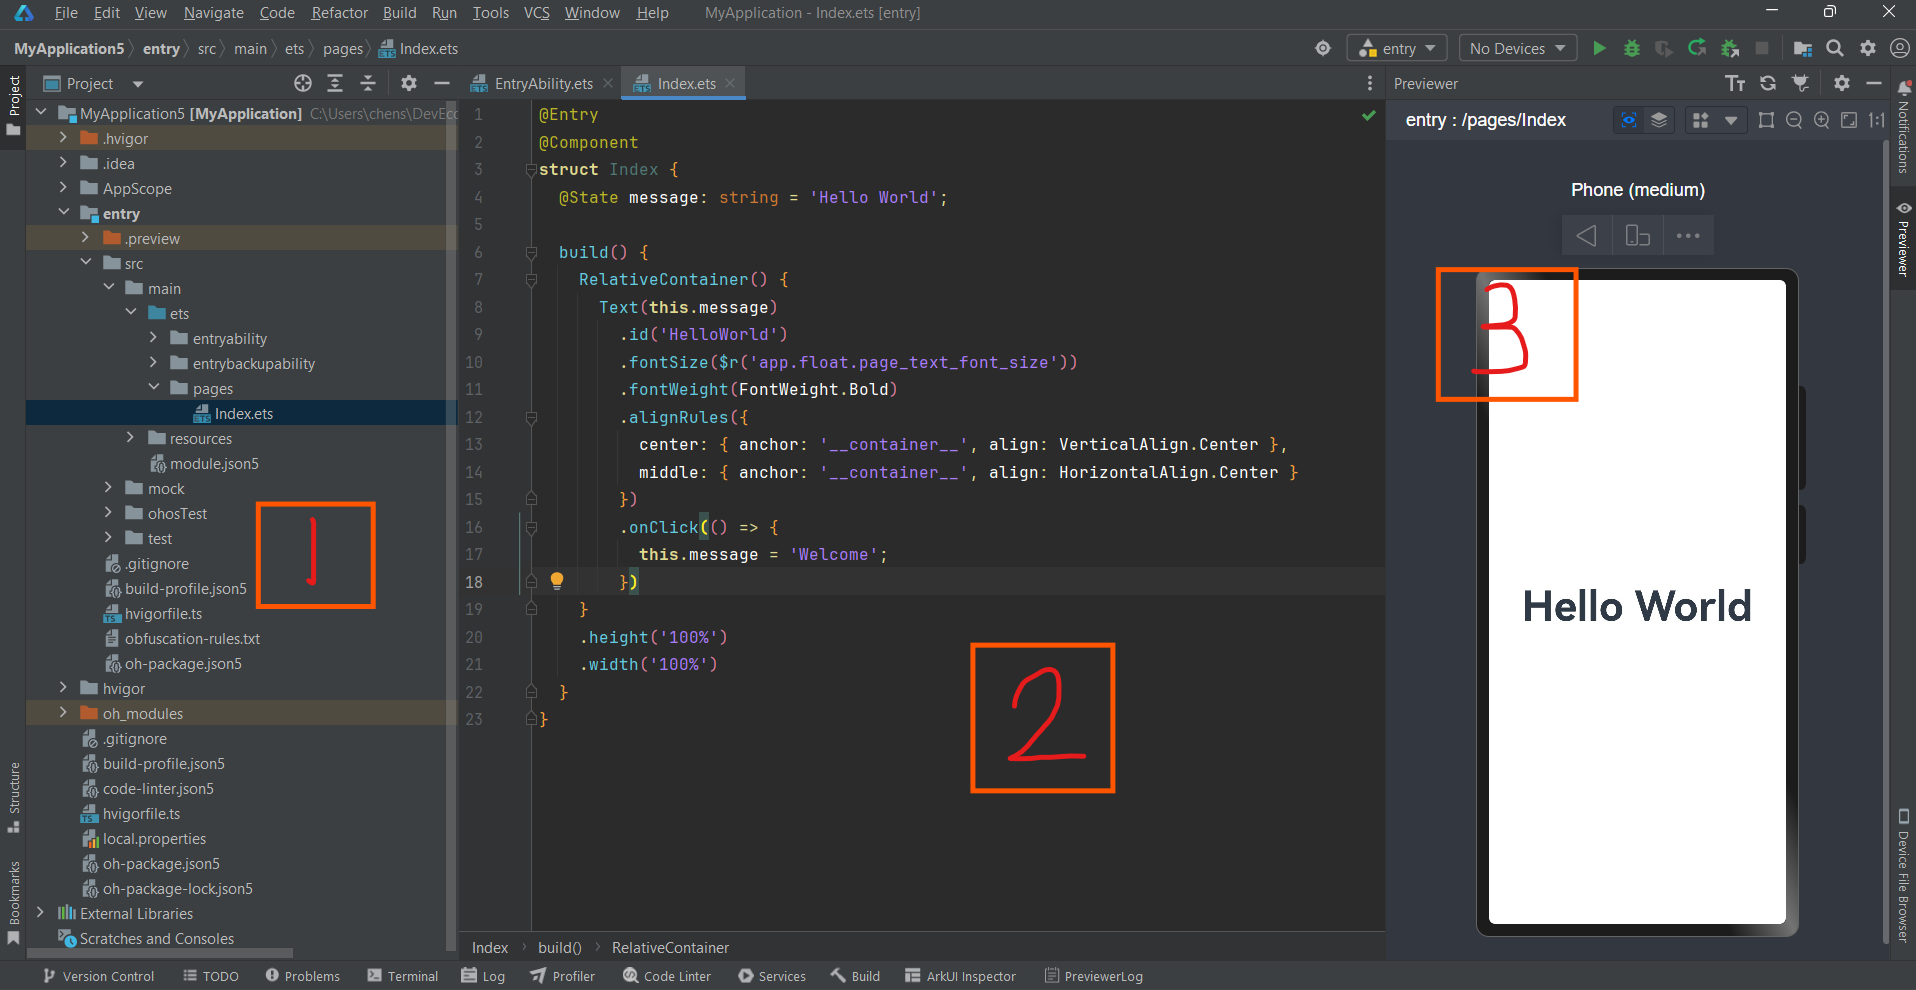The image size is (1916, 990).
Task: Open the No Devices dropdown
Action: [1518, 48]
